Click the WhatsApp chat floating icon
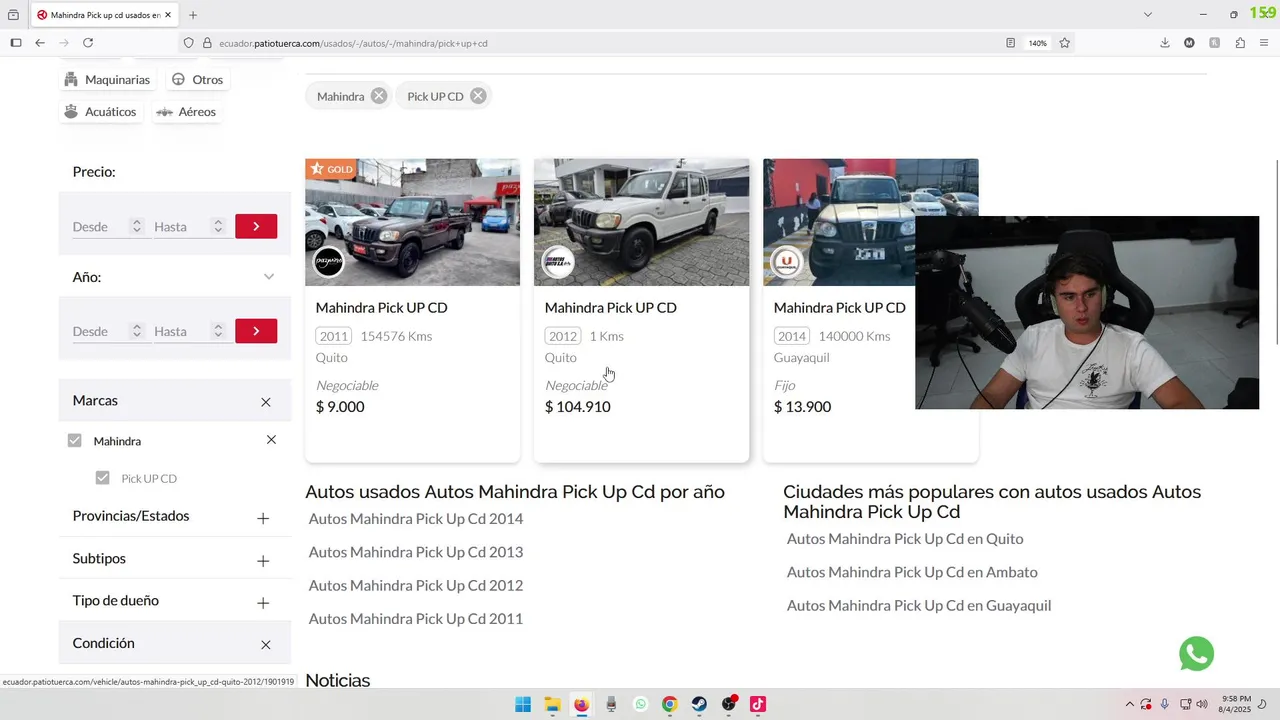The width and height of the screenshot is (1280, 720). pyautogui.click(x=1196, y=654)
